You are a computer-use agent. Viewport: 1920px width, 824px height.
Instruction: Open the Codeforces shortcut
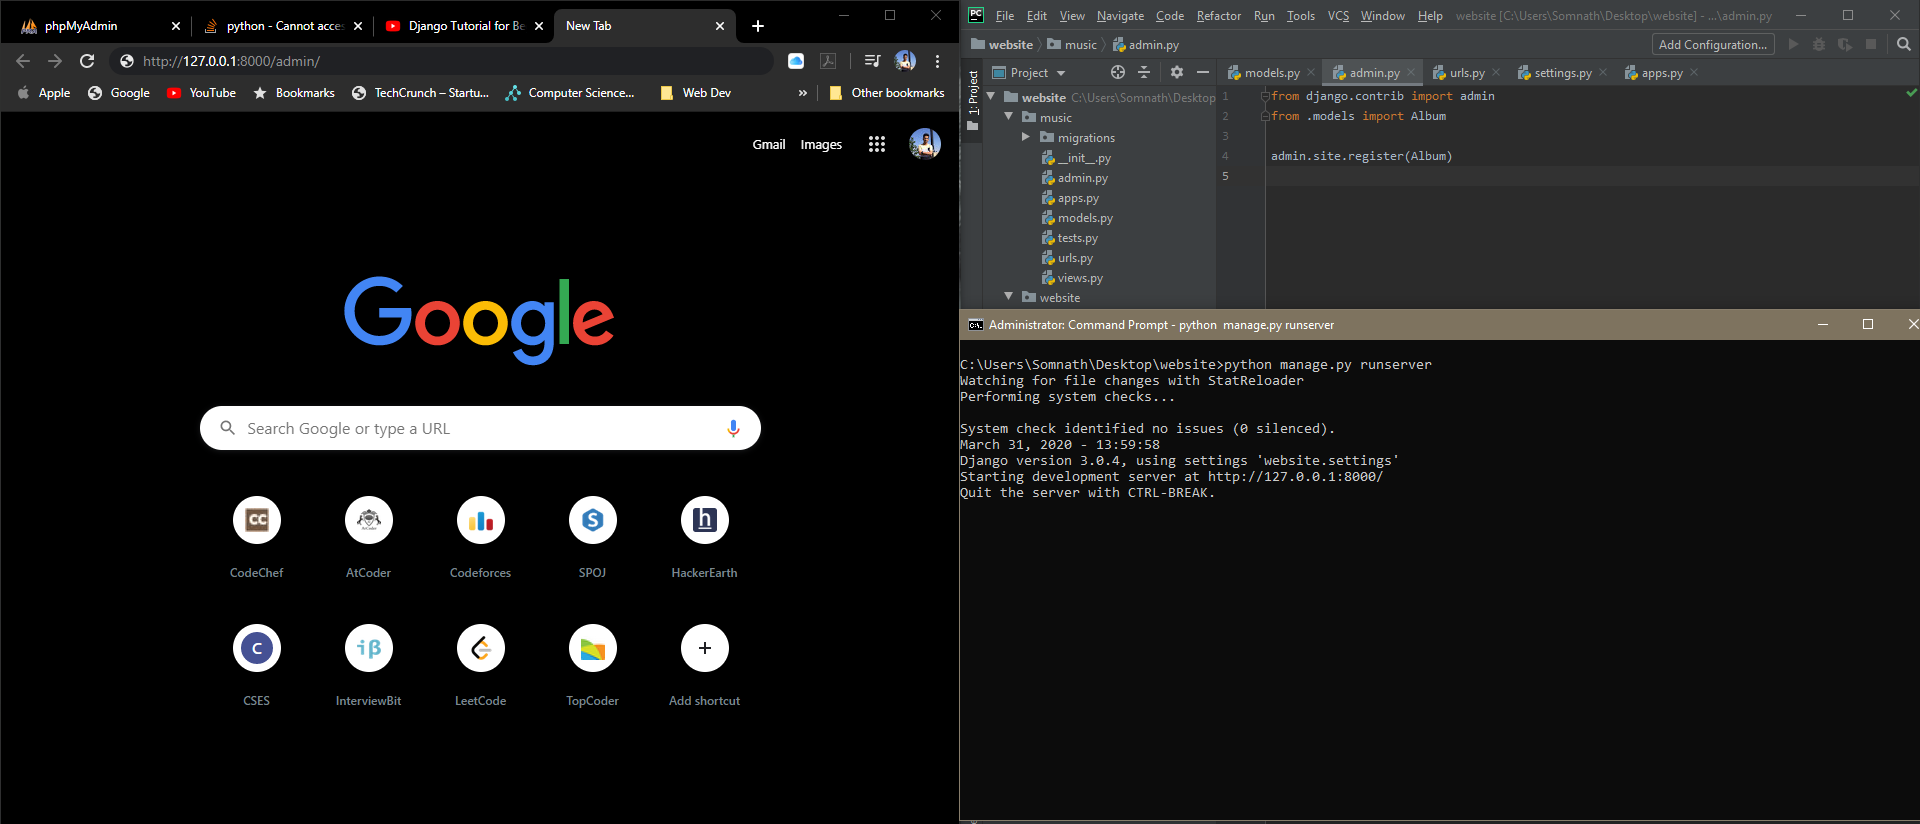coord(481,520)
